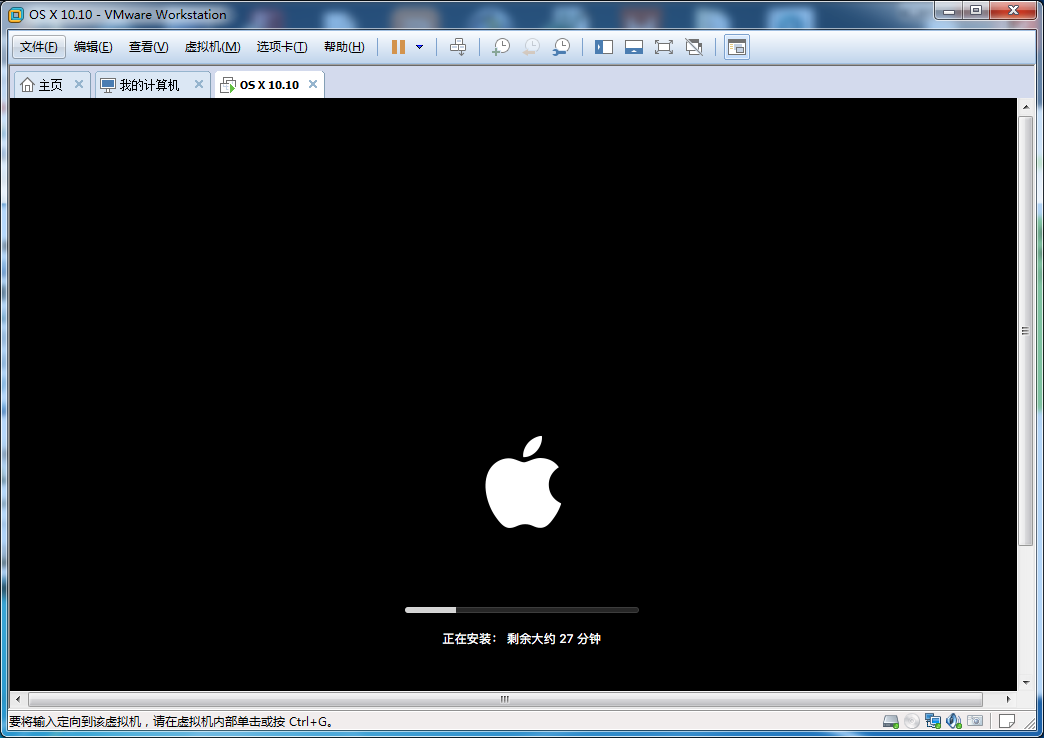Close the 主页 tab
The image size is (1044, 738).
[79, 84]
